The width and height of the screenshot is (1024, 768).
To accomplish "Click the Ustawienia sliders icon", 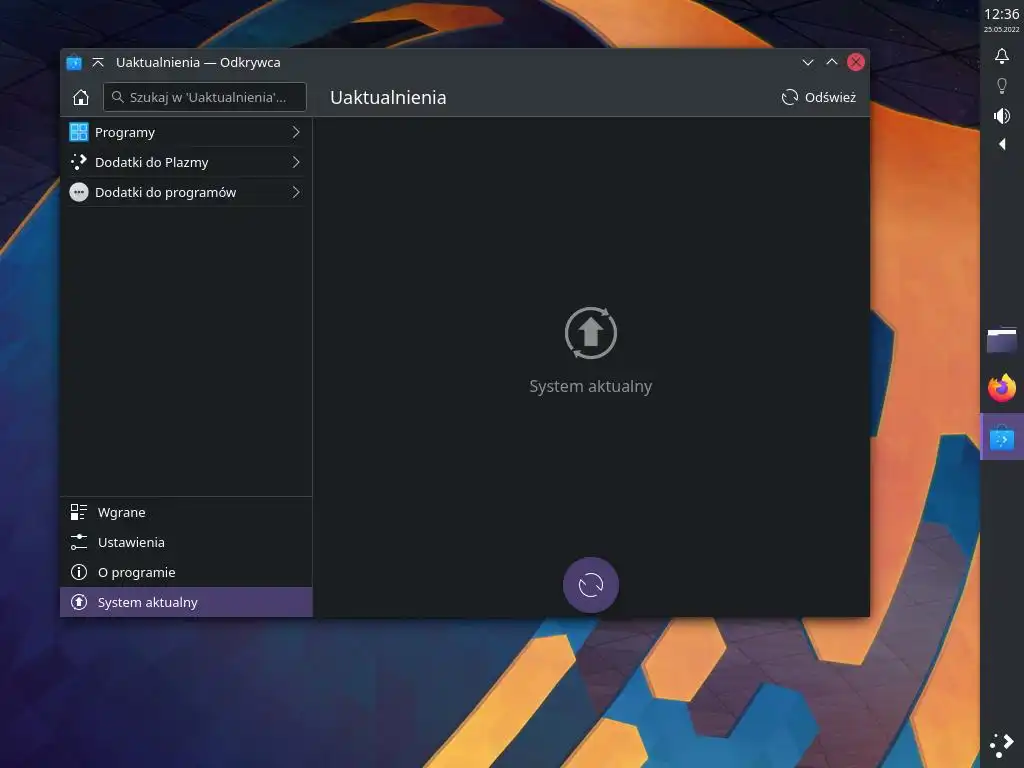I will pos(78,542).
